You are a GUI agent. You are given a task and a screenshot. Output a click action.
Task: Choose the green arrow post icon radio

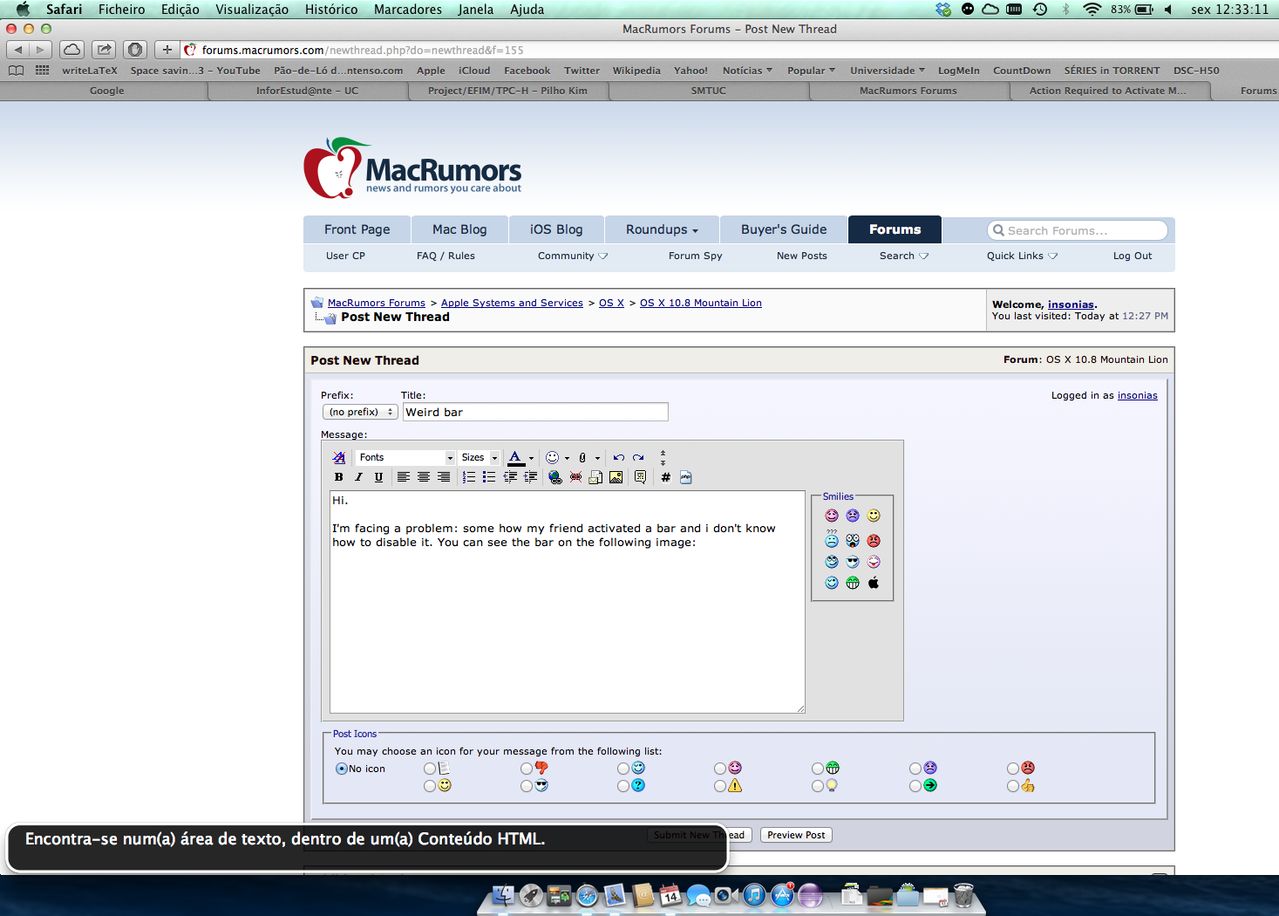click(915, 787)
